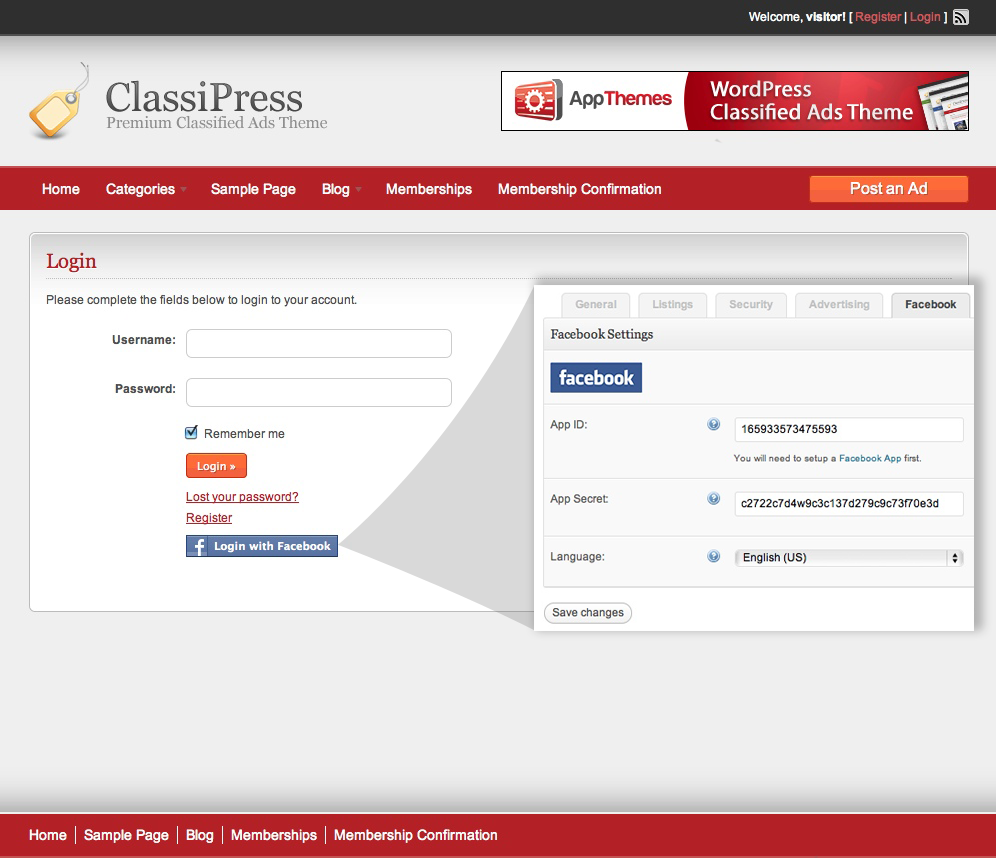The image size is (996, 858).
Task: Open Membership Confirmation in top navigation
Action: (579, 189)
